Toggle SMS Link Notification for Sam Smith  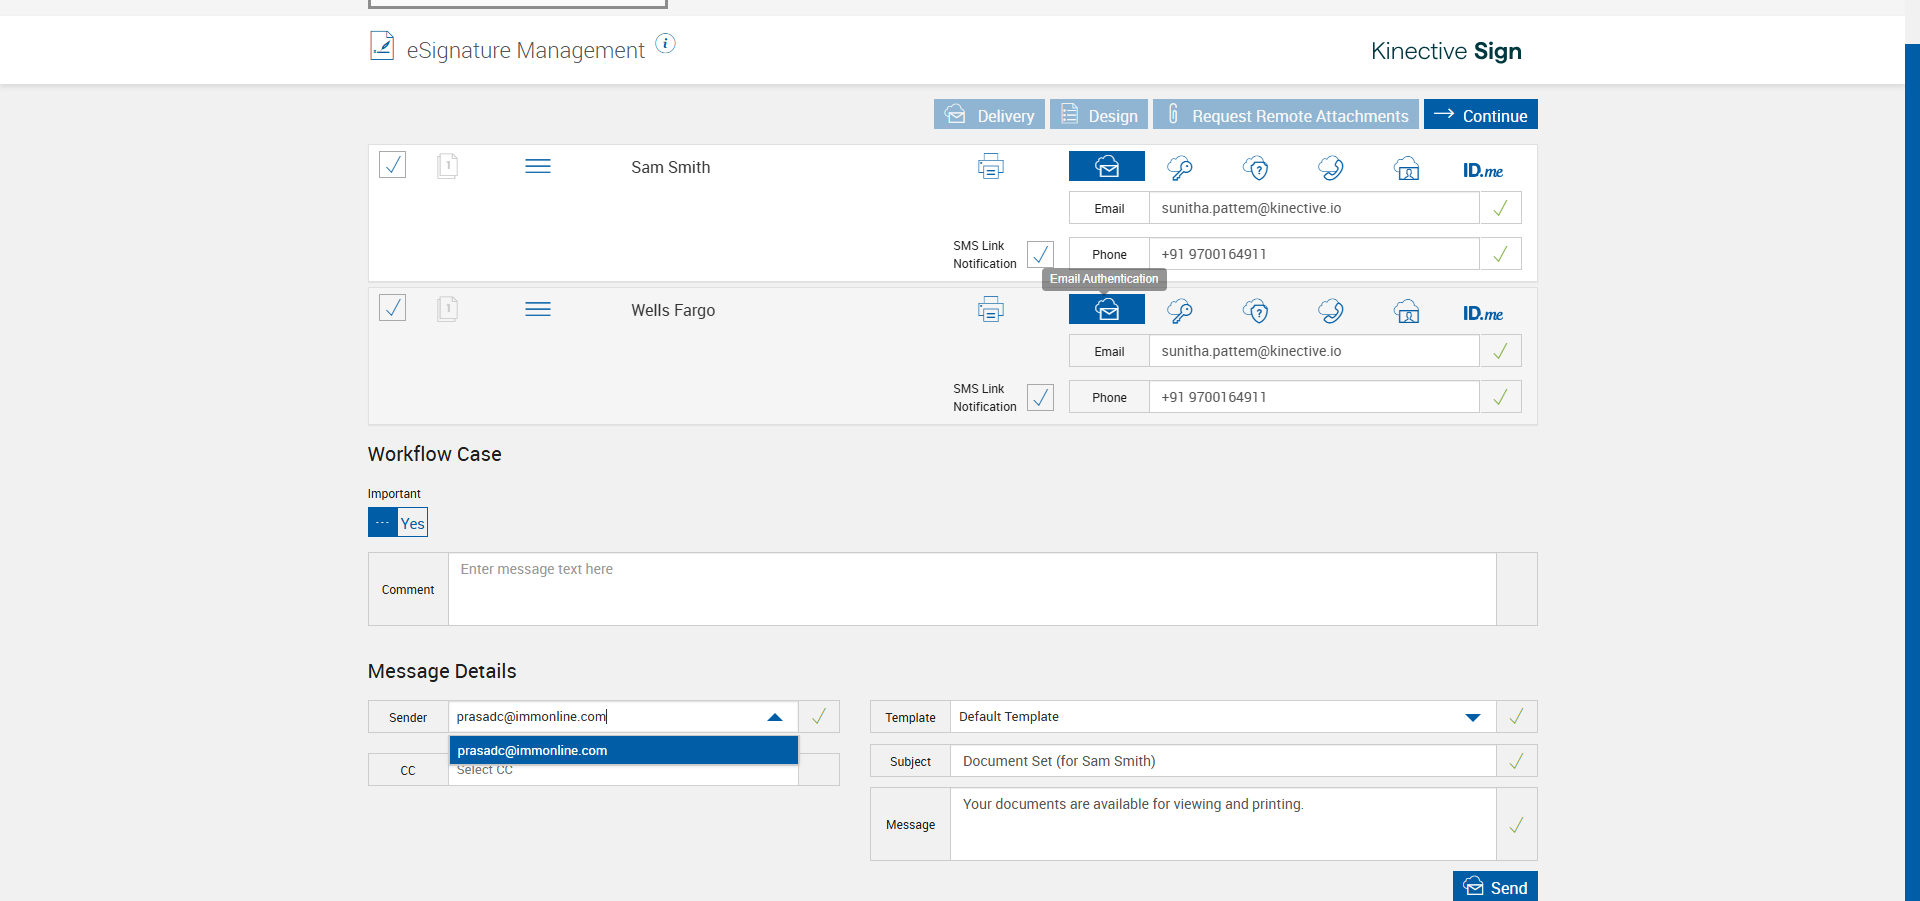pyautogui.click(x=1040, y=254)
